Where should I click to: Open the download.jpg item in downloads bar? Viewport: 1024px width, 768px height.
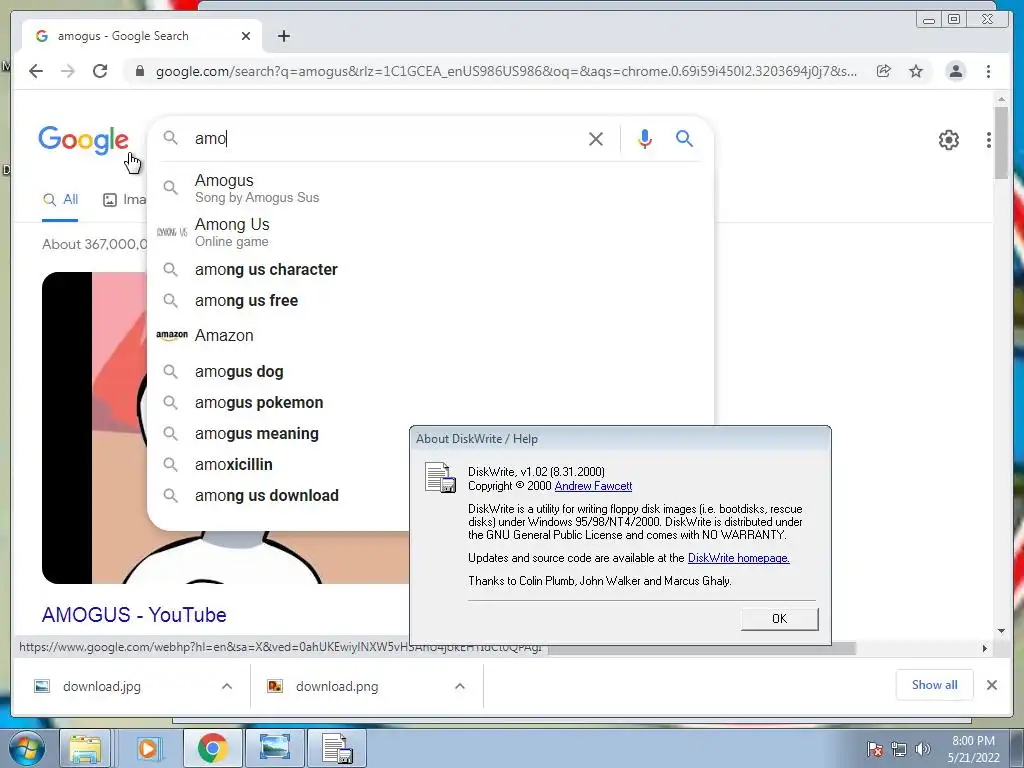[101, 686]
